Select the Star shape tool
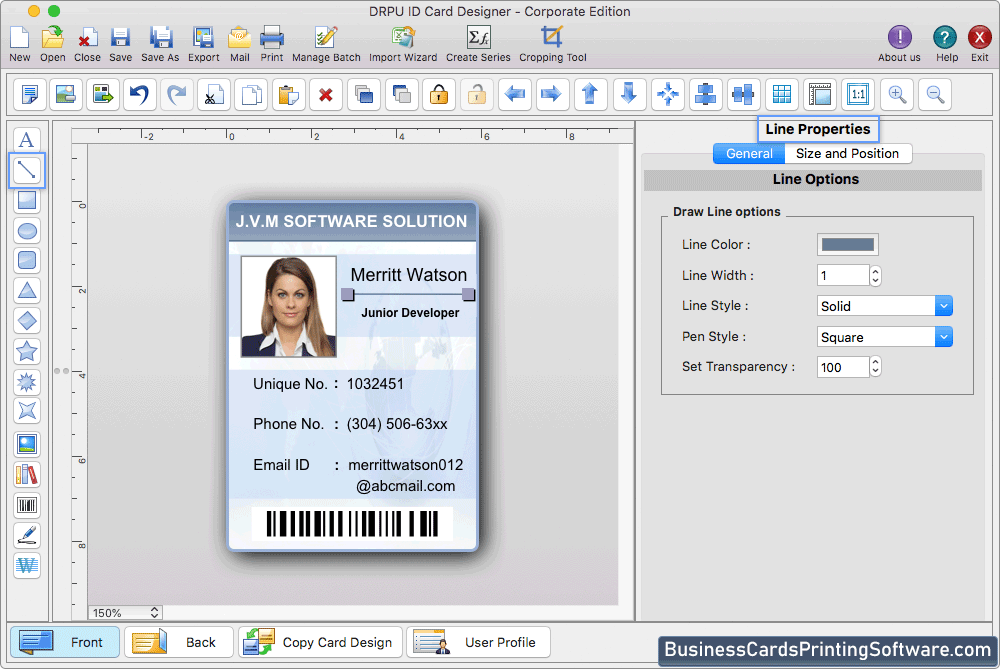Screen dimensions: 1000x669 coord(27,351)
